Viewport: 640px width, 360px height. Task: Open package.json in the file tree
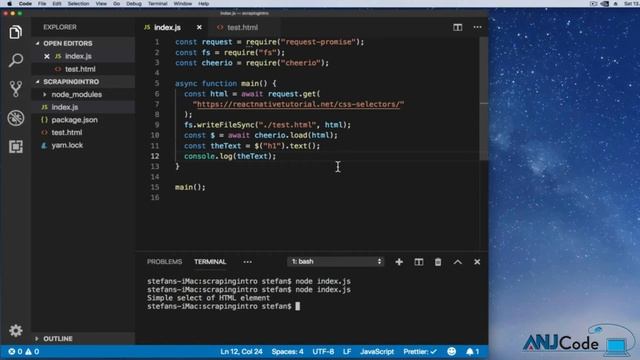pyautogui.click(x=83, y=120)
